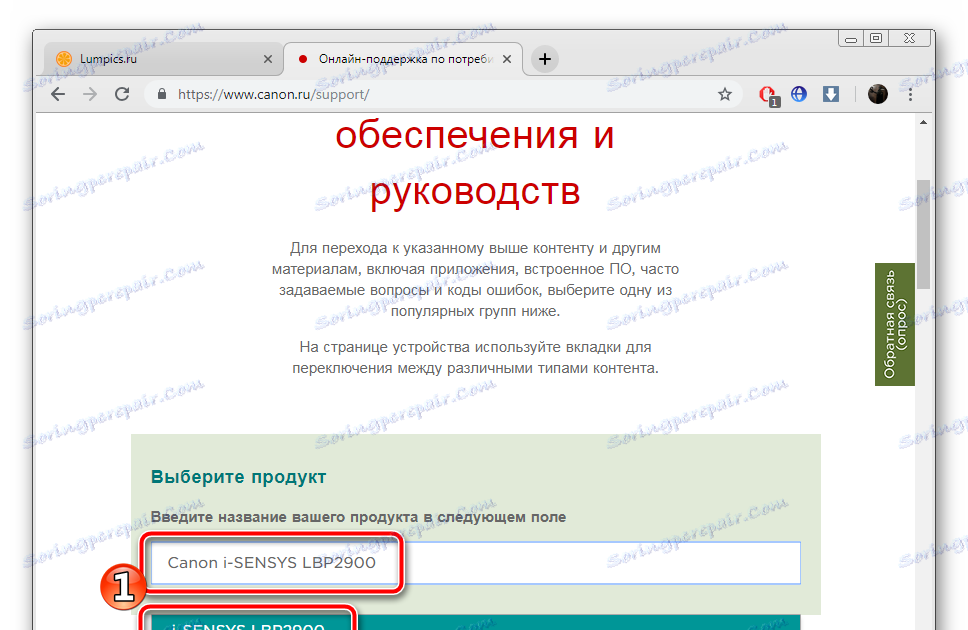Select the i-SENSYS LBP2900 suggestion
The height and width of the screenshot is (630, 968).
[476, 623]
